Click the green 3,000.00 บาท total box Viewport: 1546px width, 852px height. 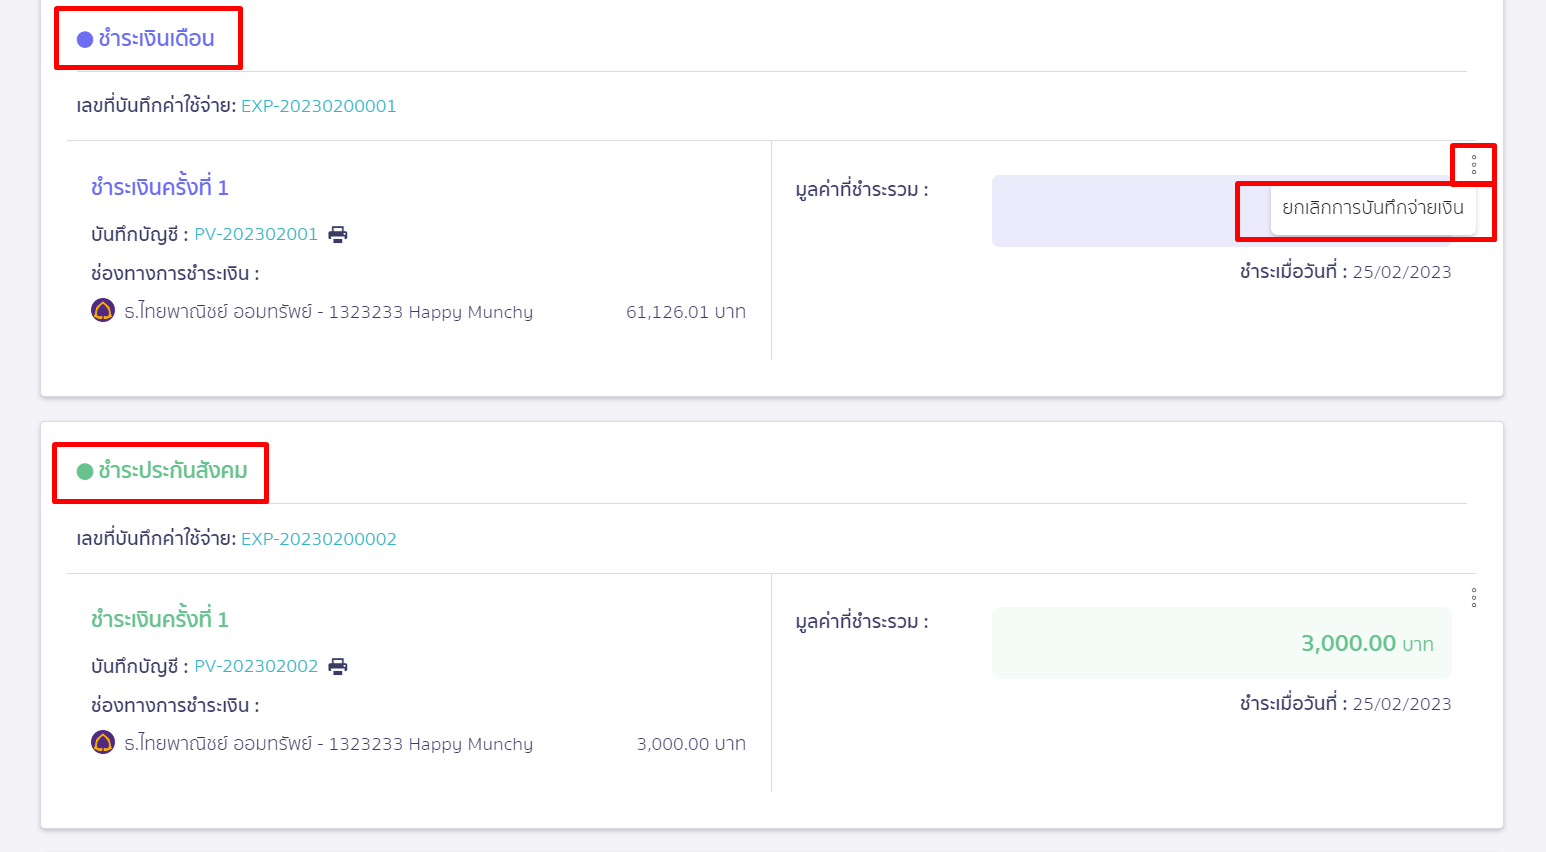coord(1221,643)
